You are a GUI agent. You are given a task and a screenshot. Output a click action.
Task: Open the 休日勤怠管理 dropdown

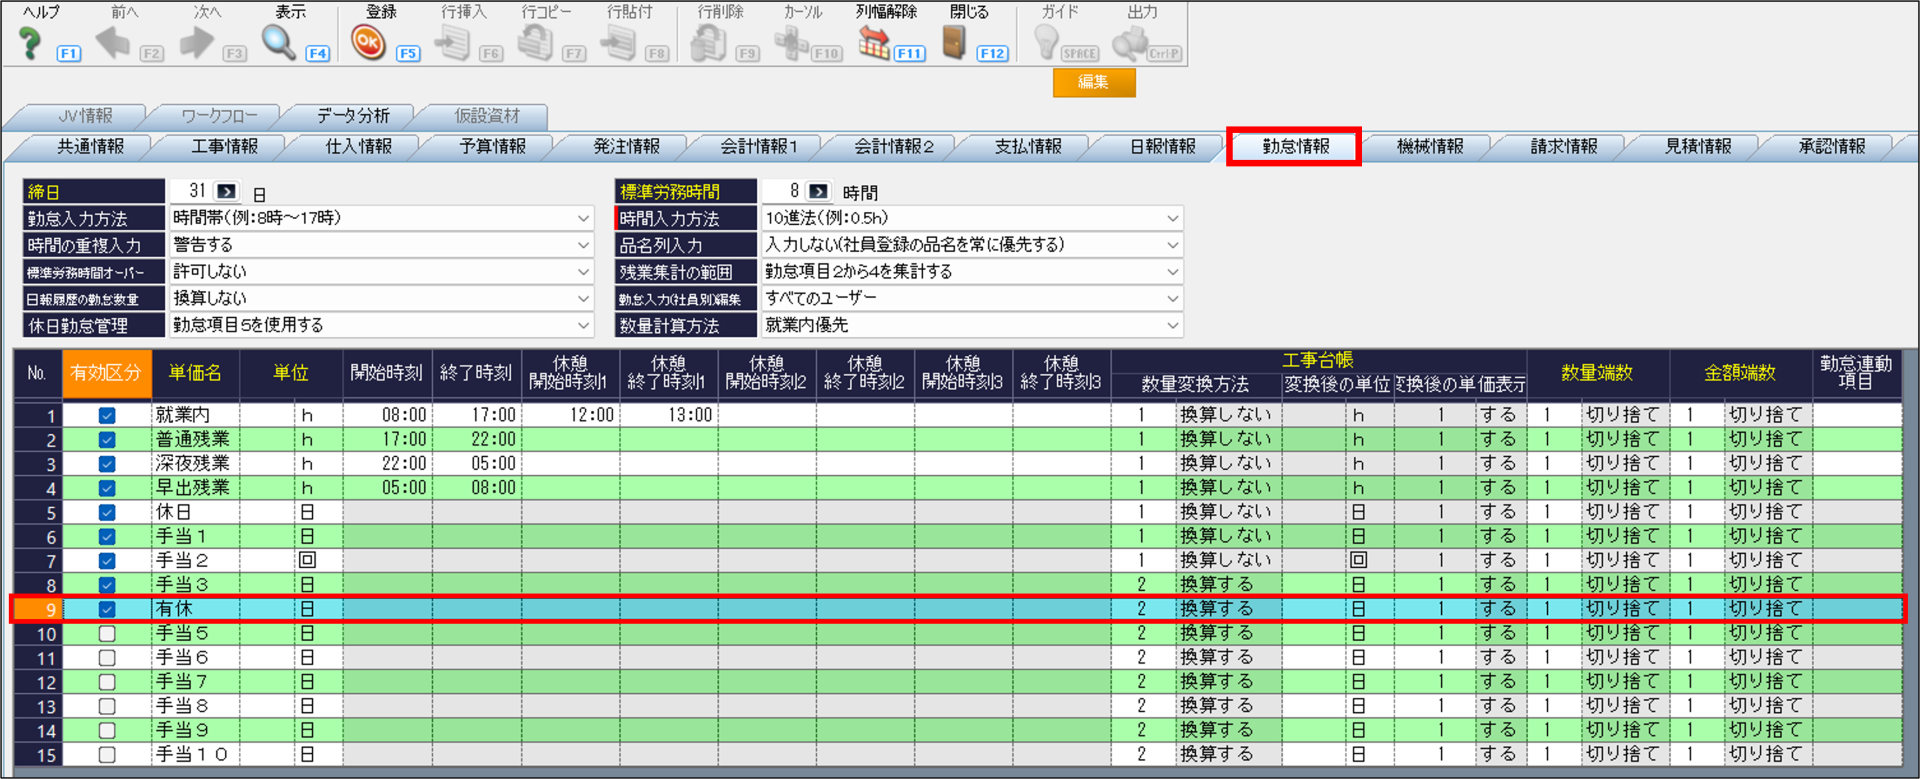pyautogui.click(x=583, y=325)
